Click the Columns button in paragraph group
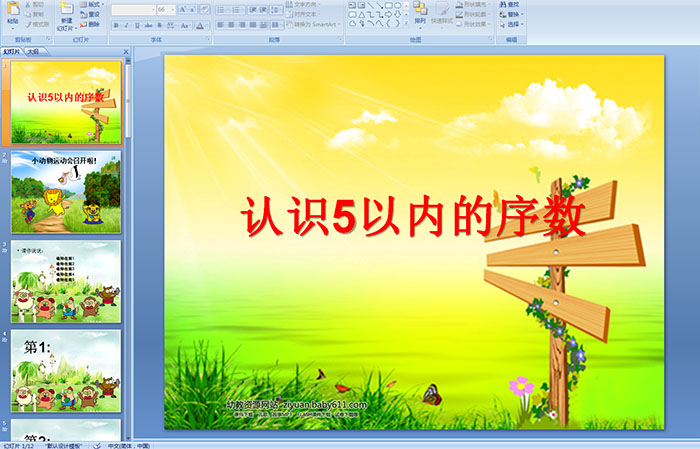This screenshot has height=449, width=700. pyautogui.click(x=277, y=25)
